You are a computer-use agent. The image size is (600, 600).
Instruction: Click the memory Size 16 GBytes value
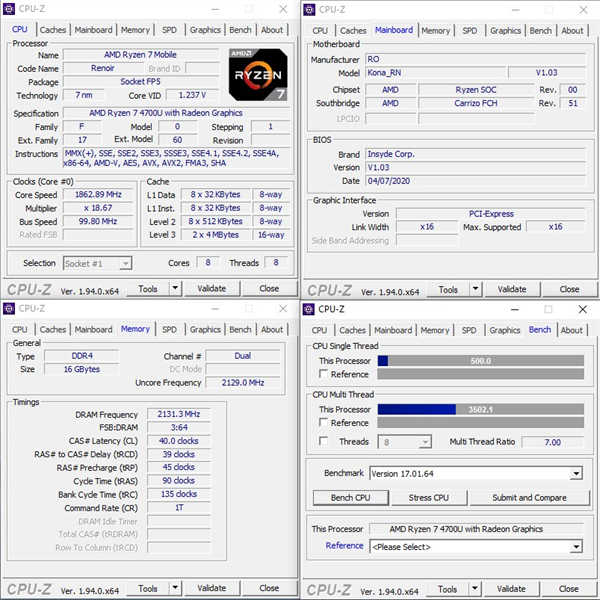[x=82, y=369]
